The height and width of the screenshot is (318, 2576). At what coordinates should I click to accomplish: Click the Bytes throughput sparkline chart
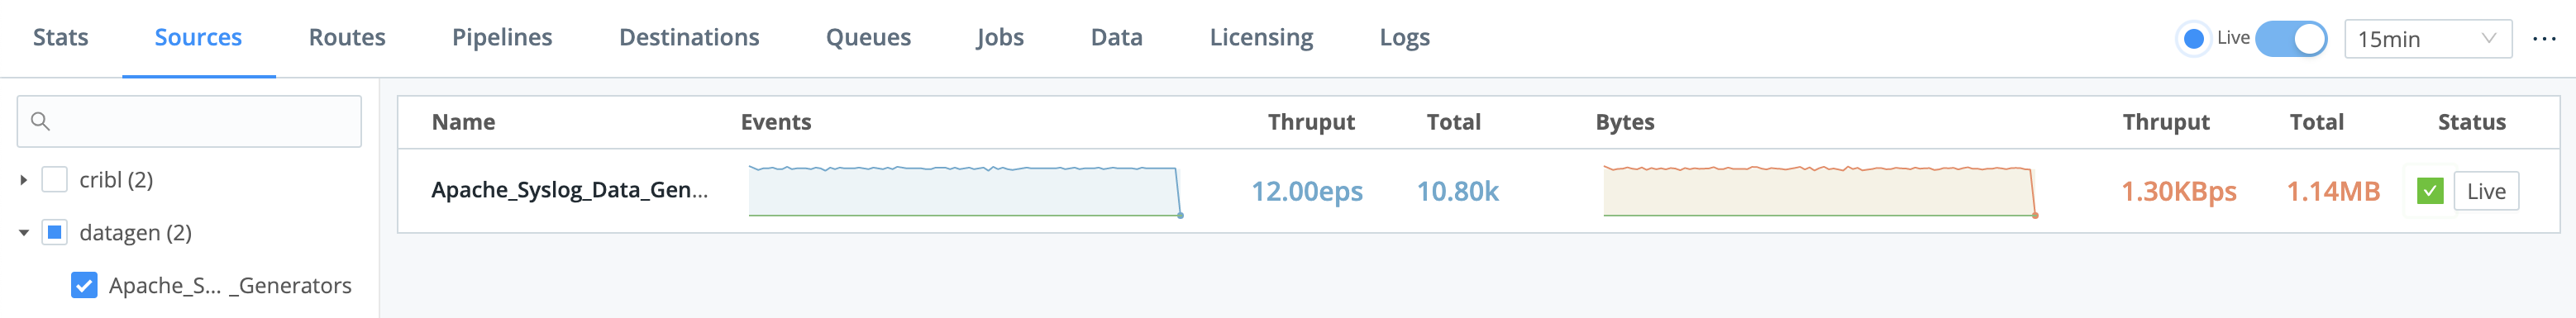click(x=1821, y=191)
